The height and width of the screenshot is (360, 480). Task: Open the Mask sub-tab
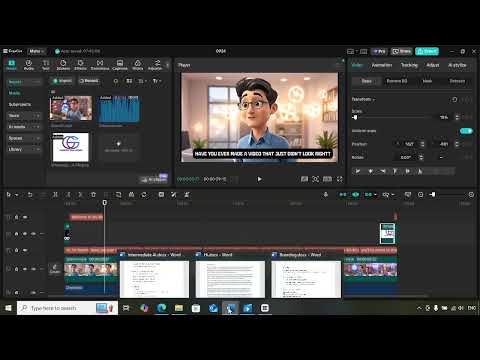pos(427,81)
